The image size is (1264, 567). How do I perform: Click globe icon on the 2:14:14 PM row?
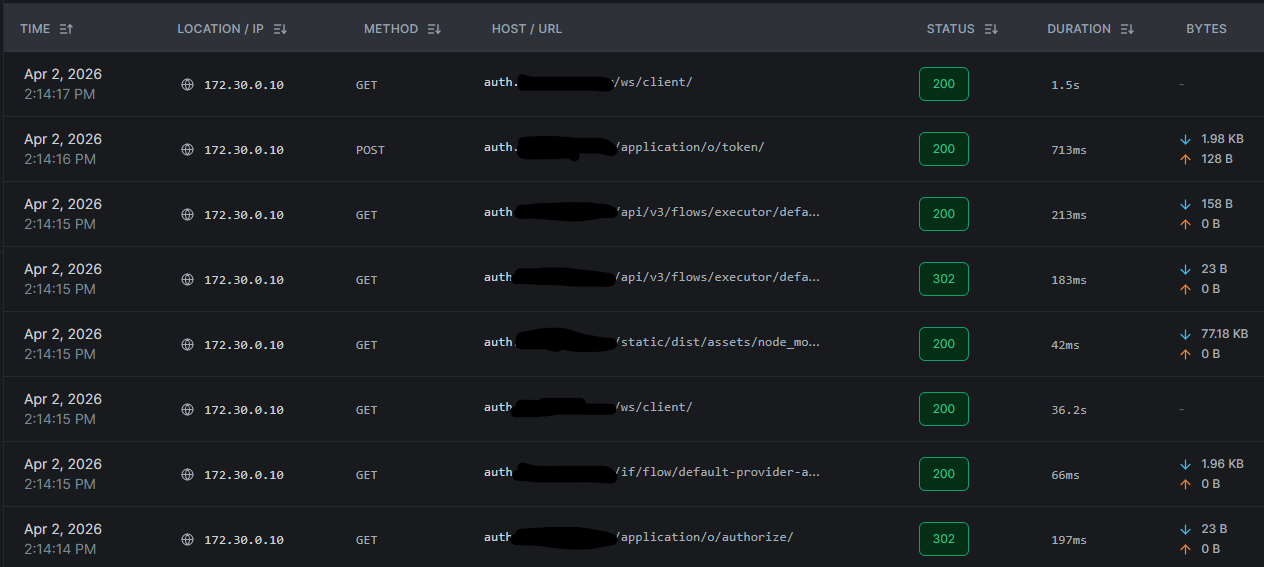[x=187, y=540]
